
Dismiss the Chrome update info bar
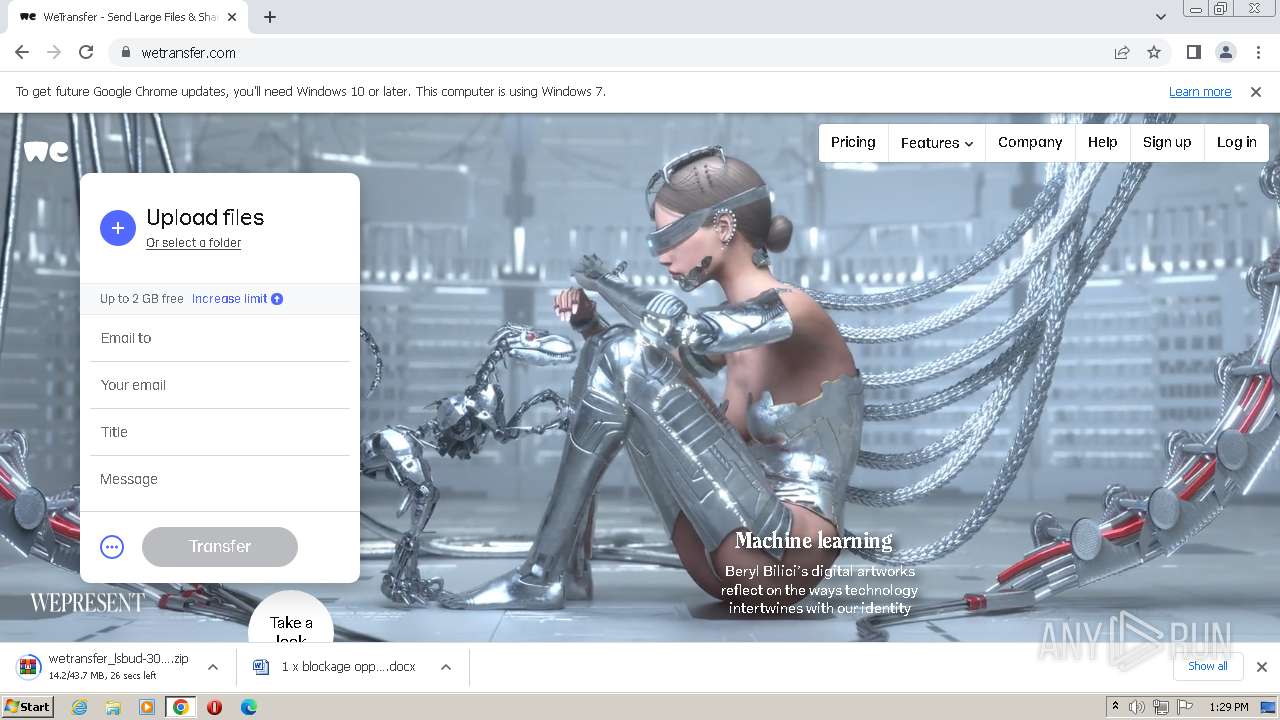coord(1256,91)
